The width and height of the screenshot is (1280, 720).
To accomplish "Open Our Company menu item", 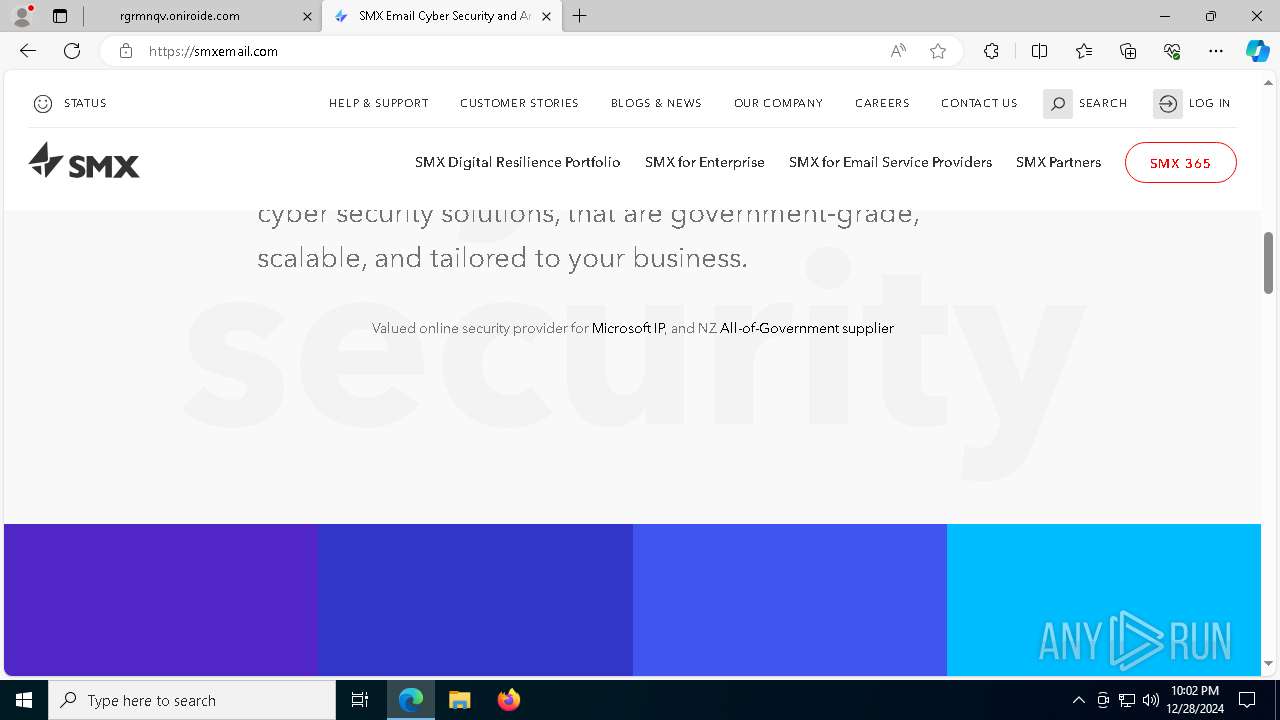I will click(x=778, y=103).
